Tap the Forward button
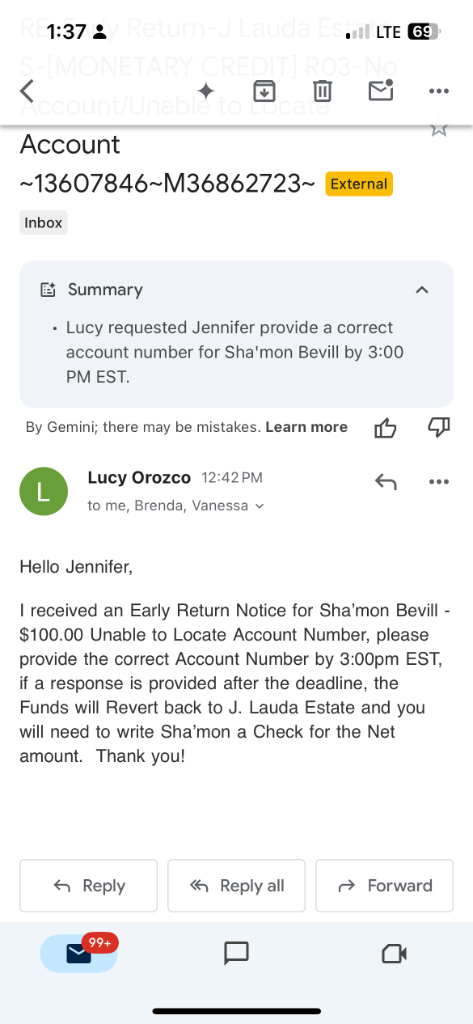Screen dimensions: 473x1024 click(384, 886)
